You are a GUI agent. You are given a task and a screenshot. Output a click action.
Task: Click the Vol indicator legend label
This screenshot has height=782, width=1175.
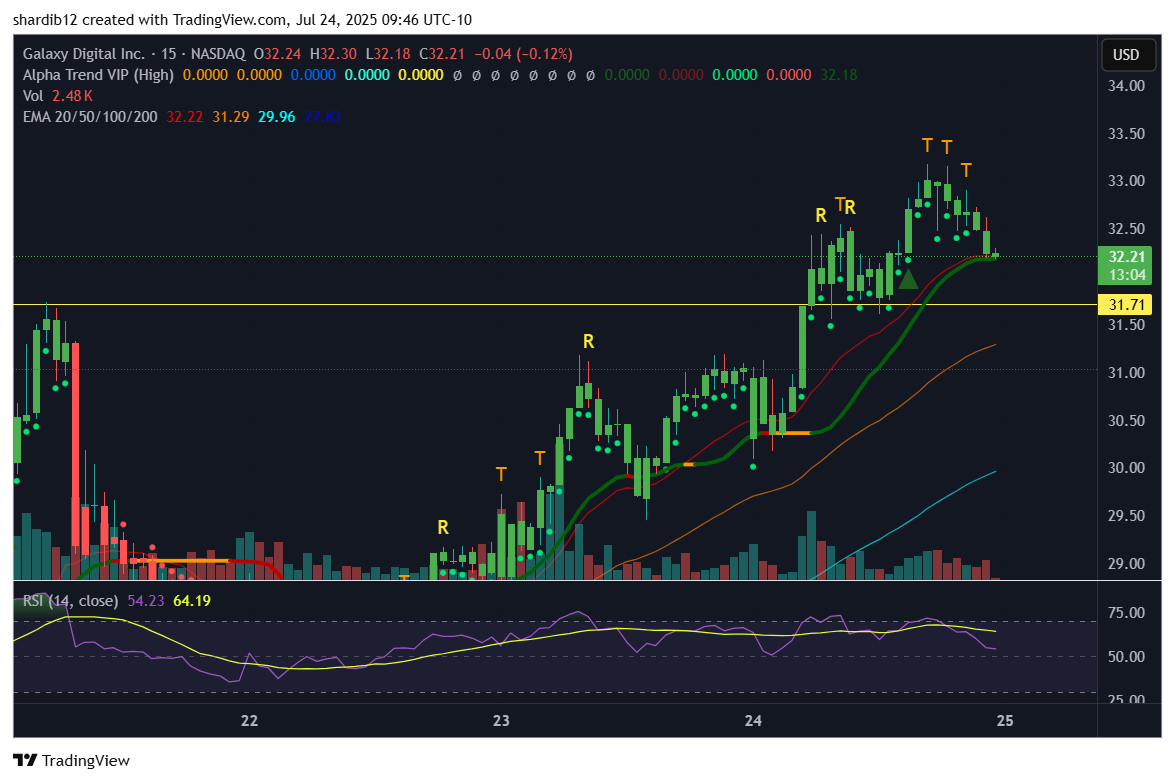(x=33, y=96)
